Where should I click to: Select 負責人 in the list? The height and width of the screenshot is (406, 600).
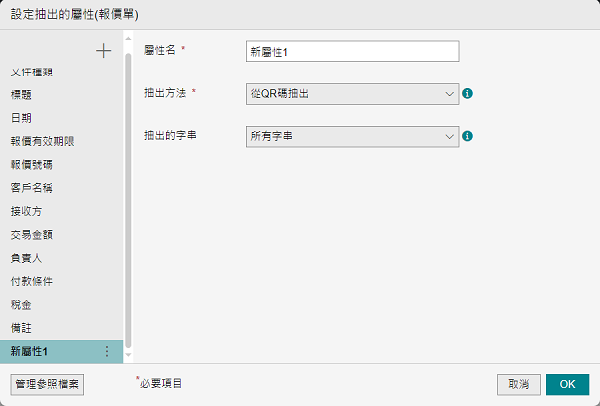27,258
